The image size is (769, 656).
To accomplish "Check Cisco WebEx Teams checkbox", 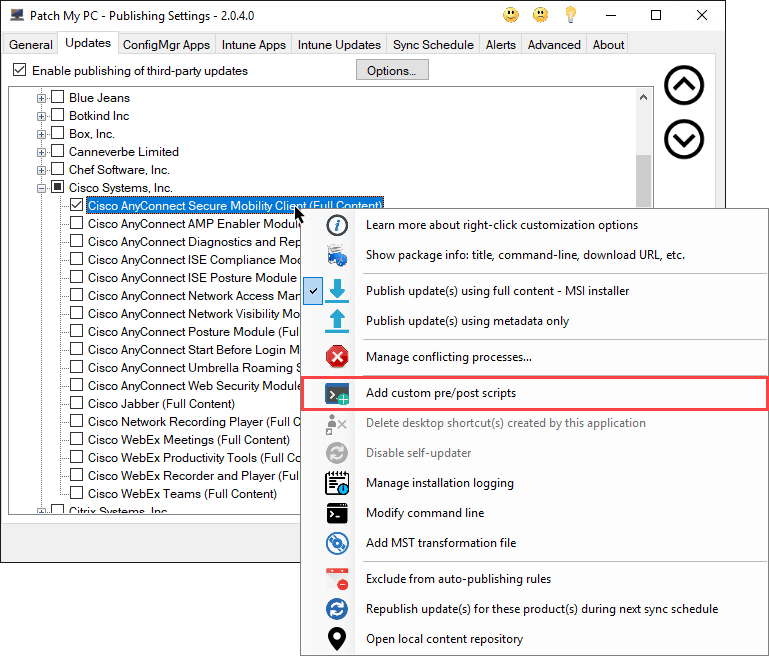I will (76, 493).
